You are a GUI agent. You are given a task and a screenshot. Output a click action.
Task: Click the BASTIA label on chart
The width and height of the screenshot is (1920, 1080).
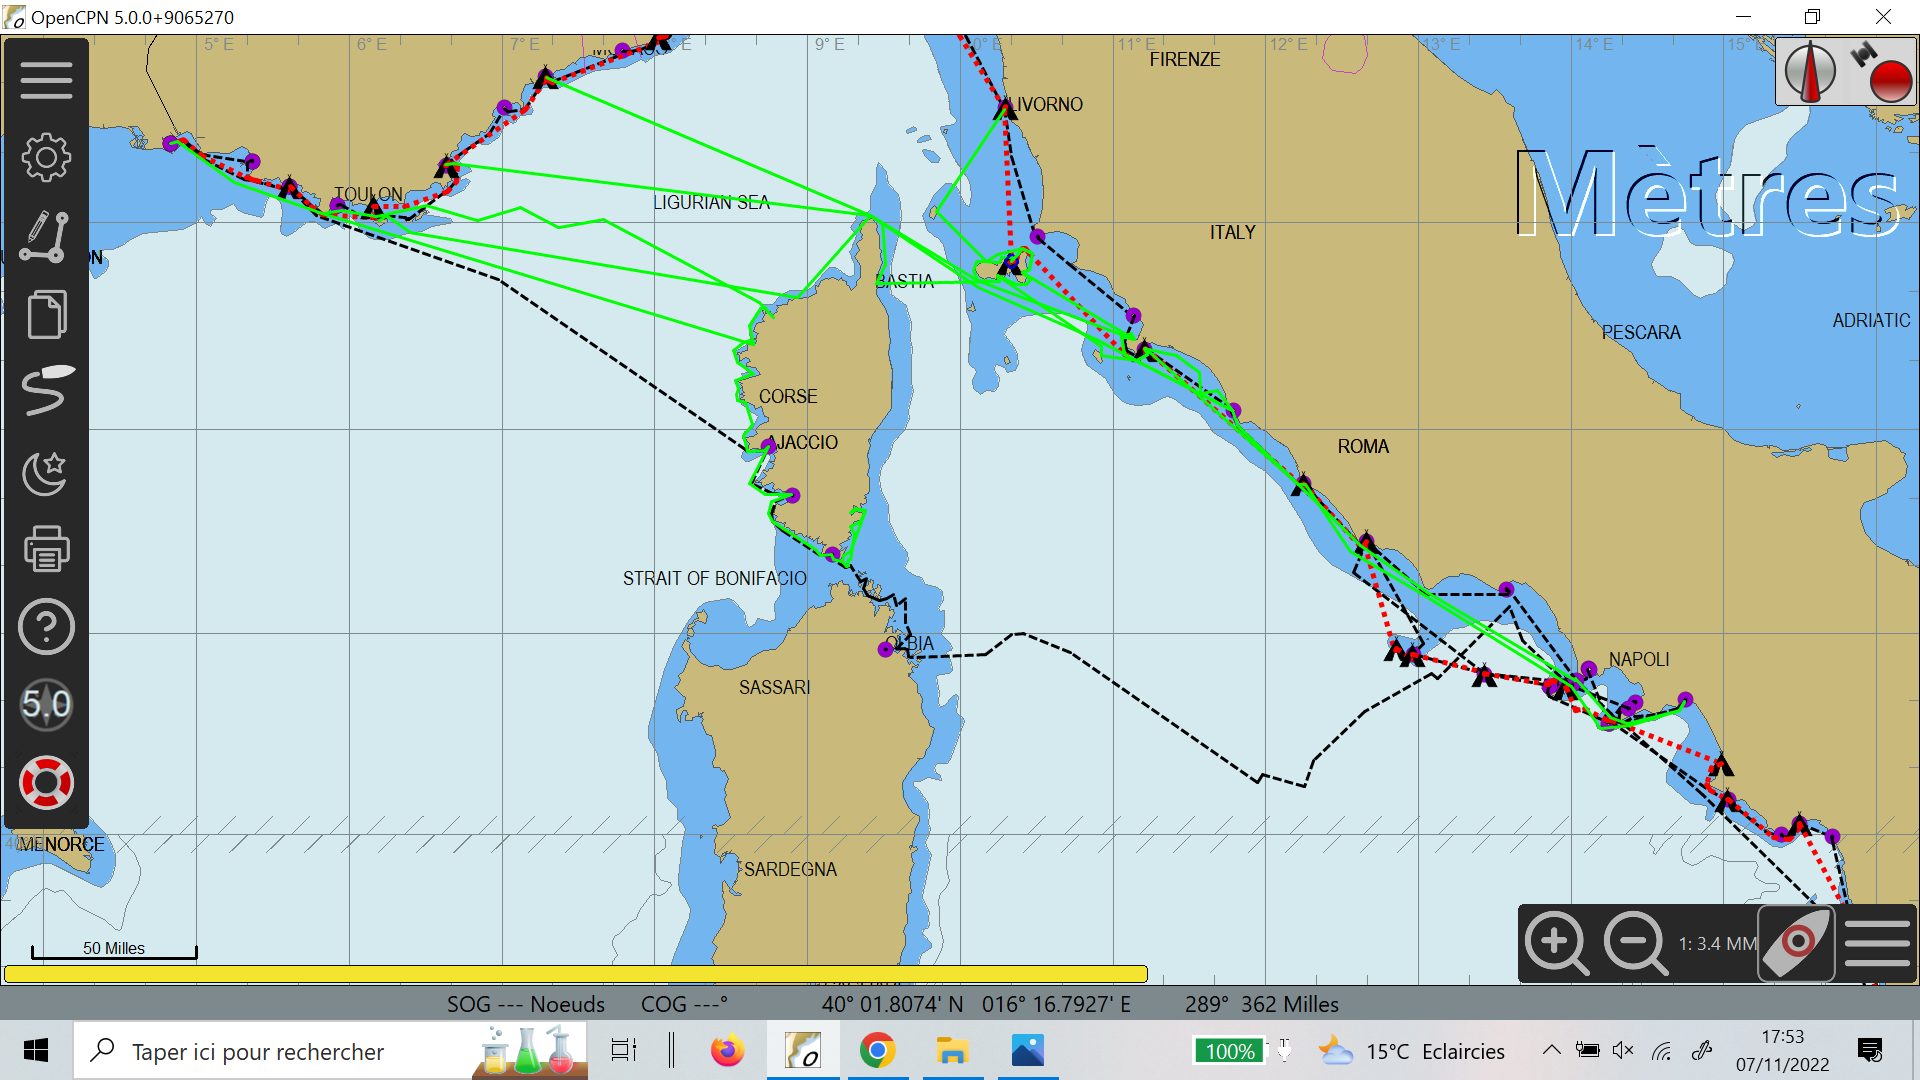coord(904,282)
